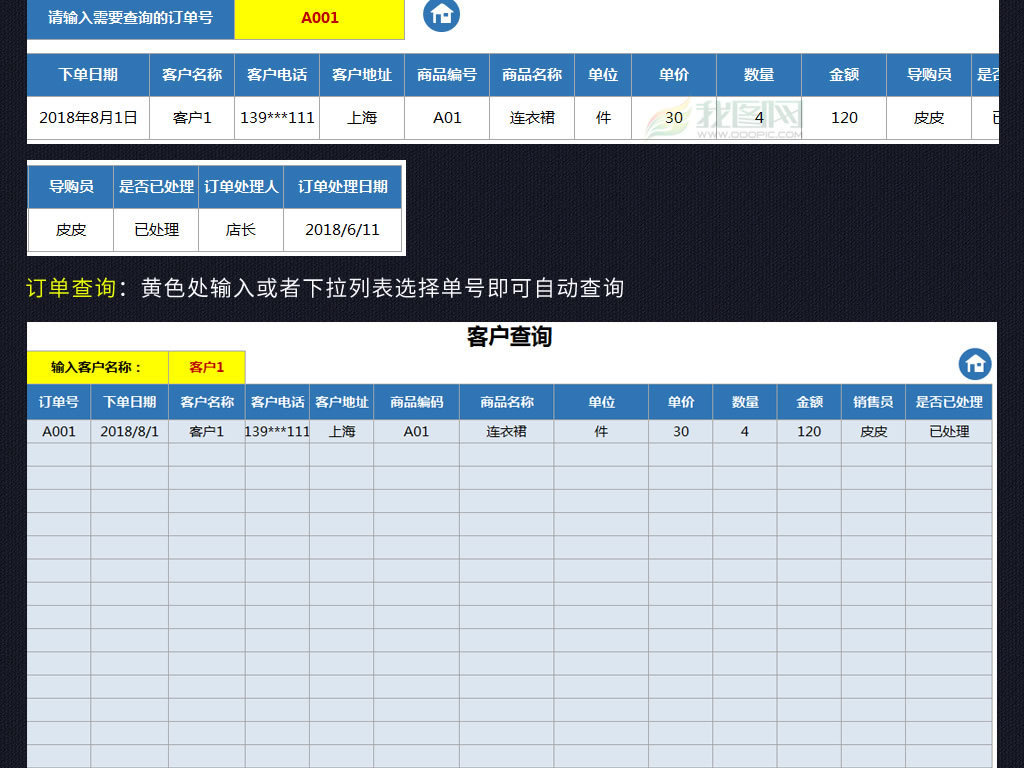Select the order number cell showing A001
This screenshot has width=1024, height=768.
tap(57, 431)
